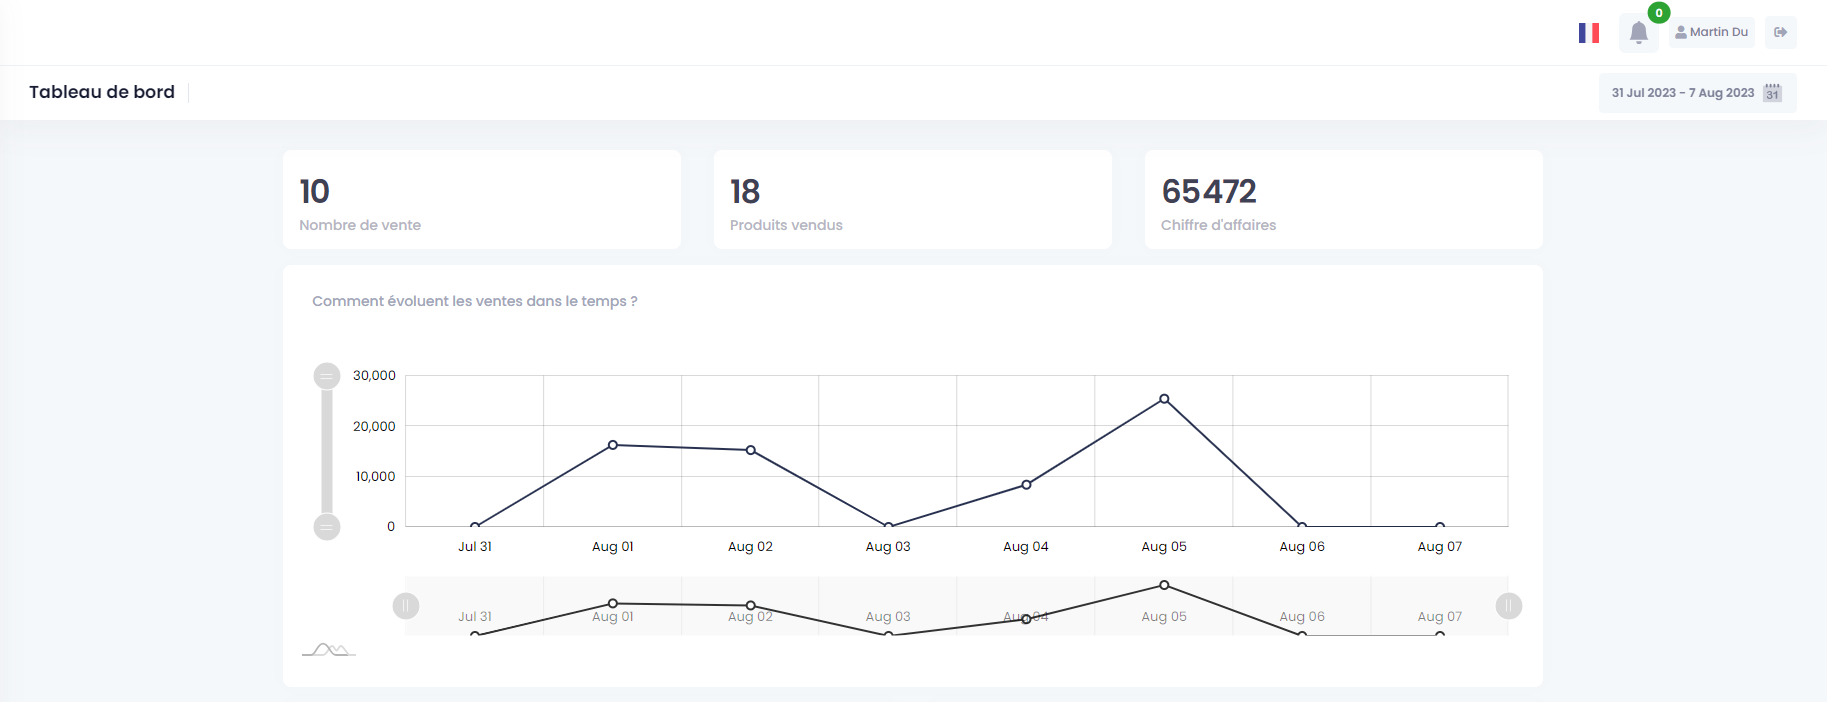Click the mini chart icon below graph
The image size is (1827, 702).
328,650
